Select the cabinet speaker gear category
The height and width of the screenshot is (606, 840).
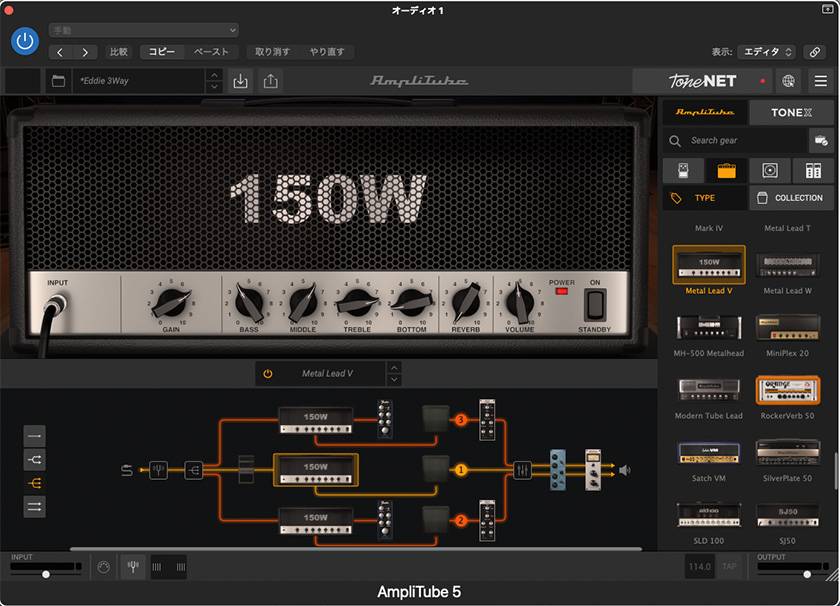coord(769,170)
